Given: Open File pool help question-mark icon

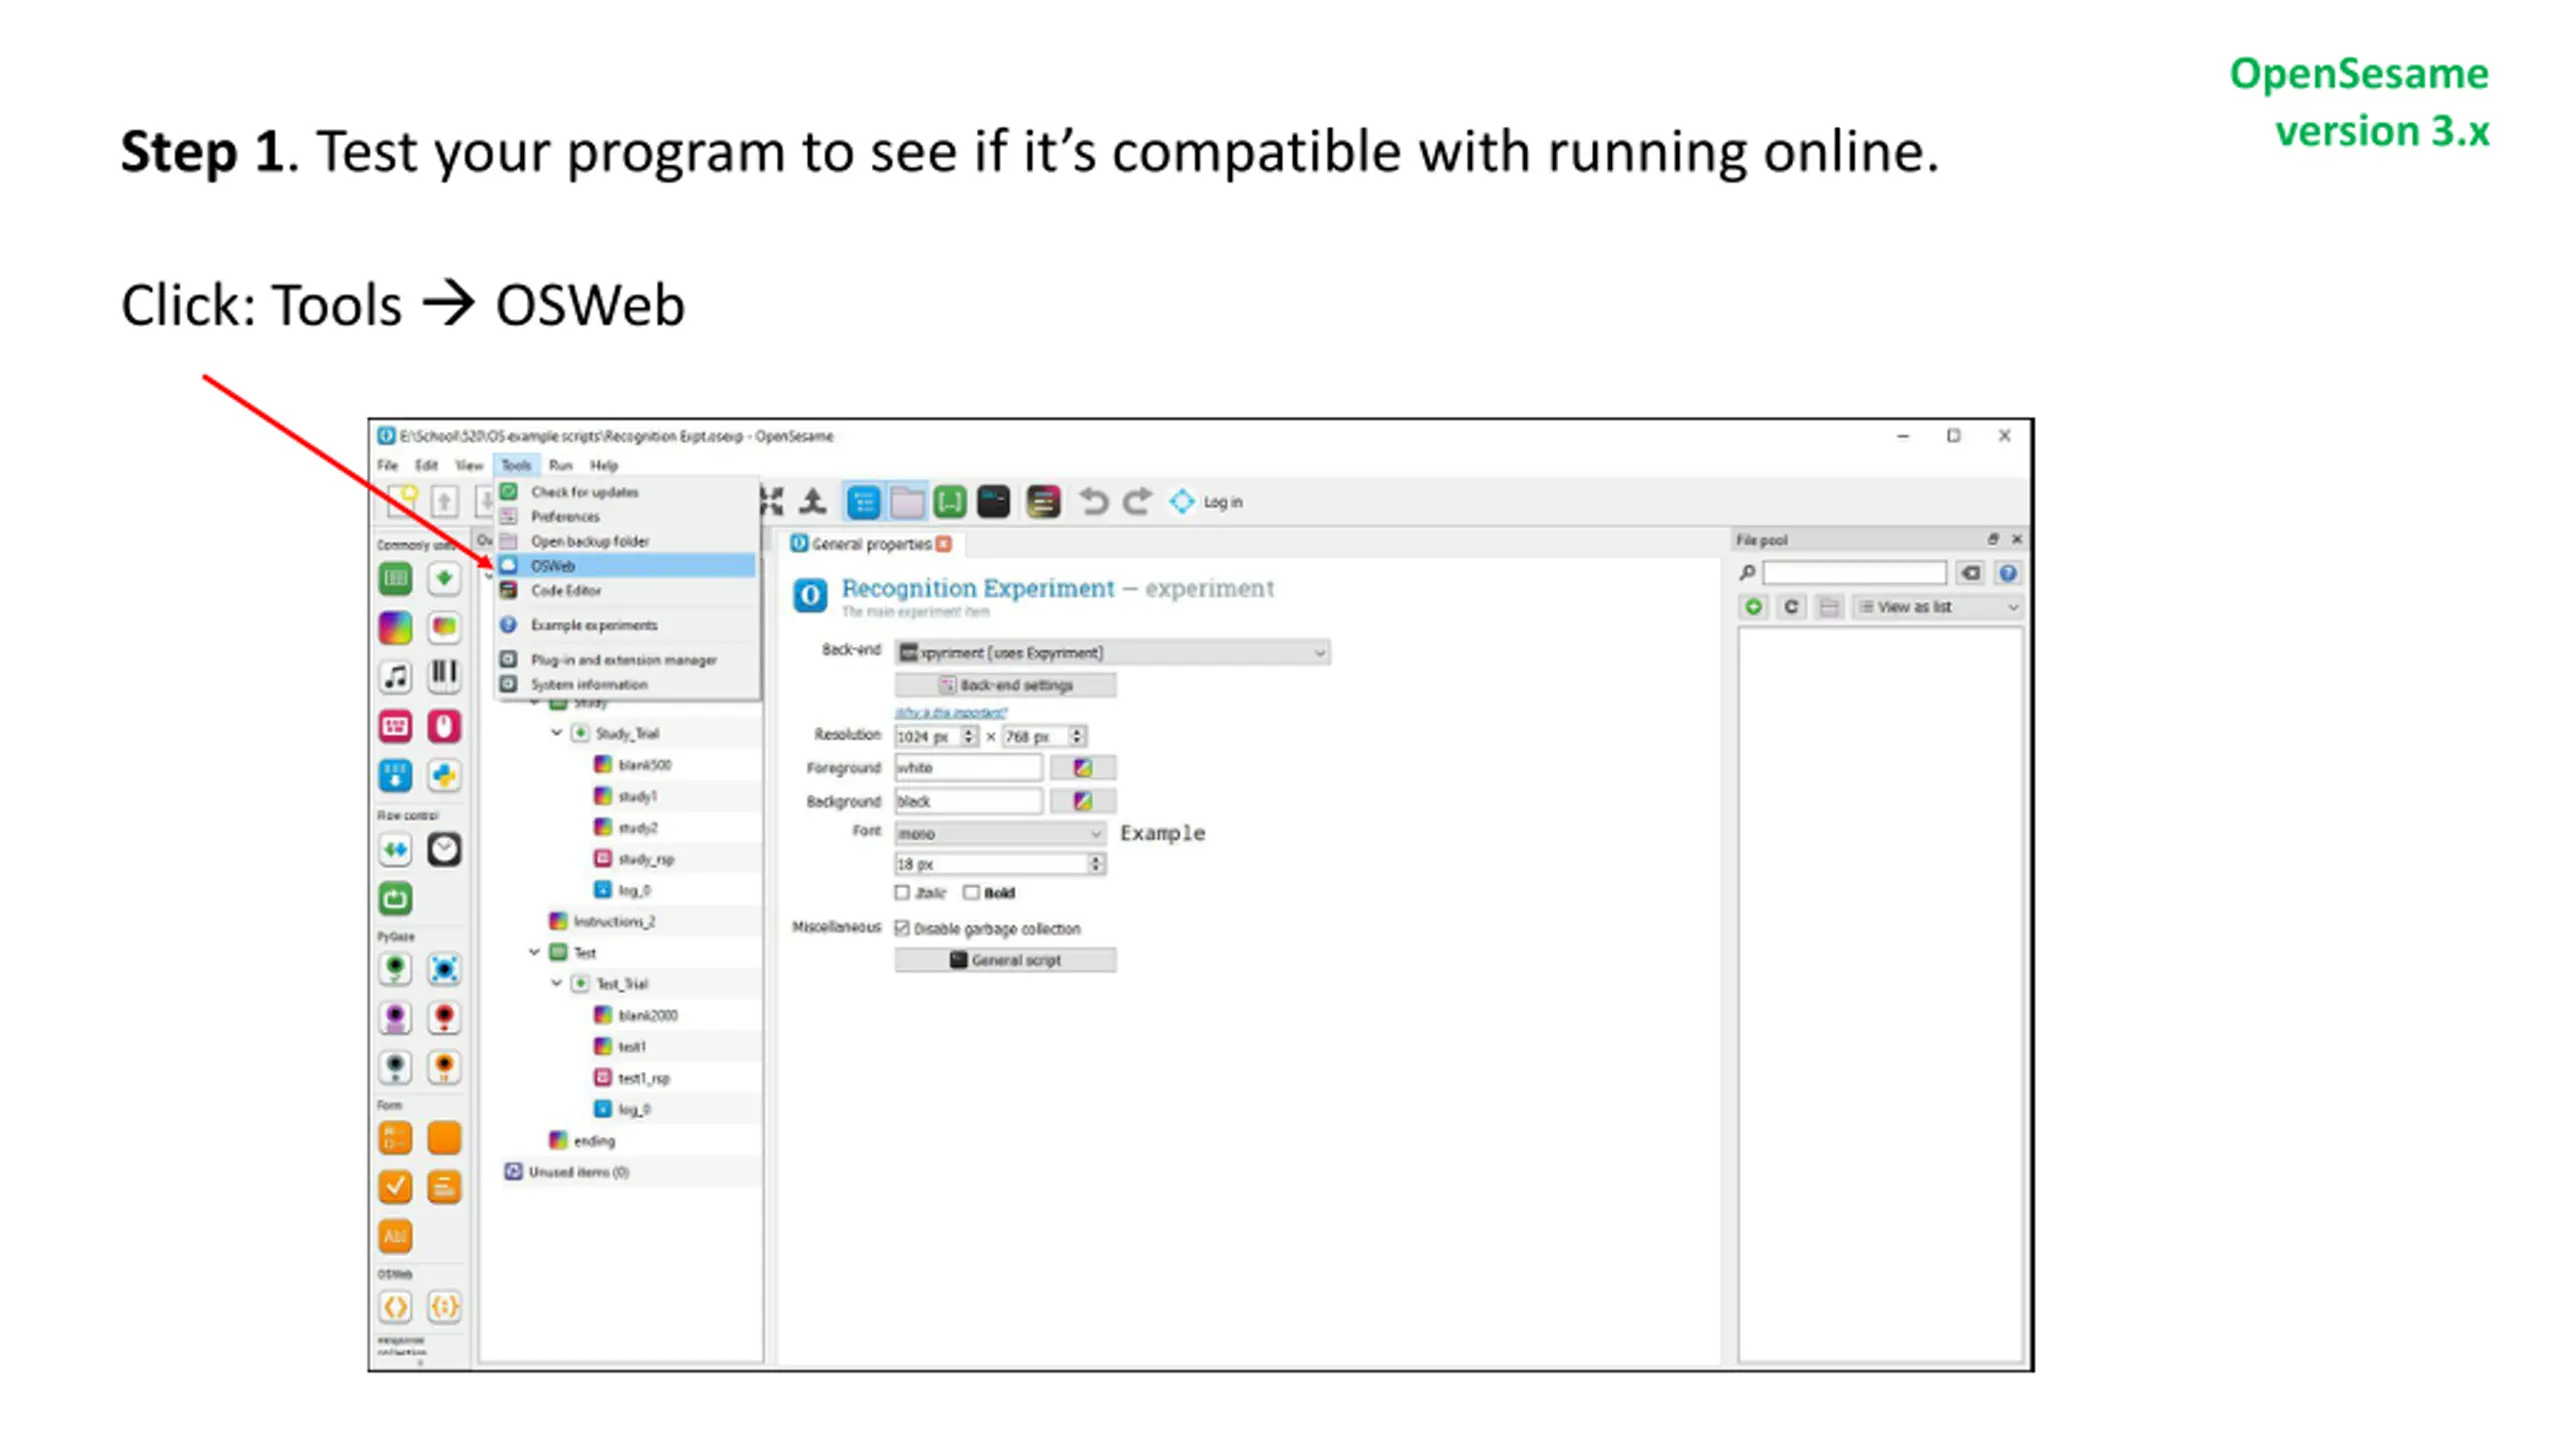Looking at the screenshot, I should (2008, 573).
